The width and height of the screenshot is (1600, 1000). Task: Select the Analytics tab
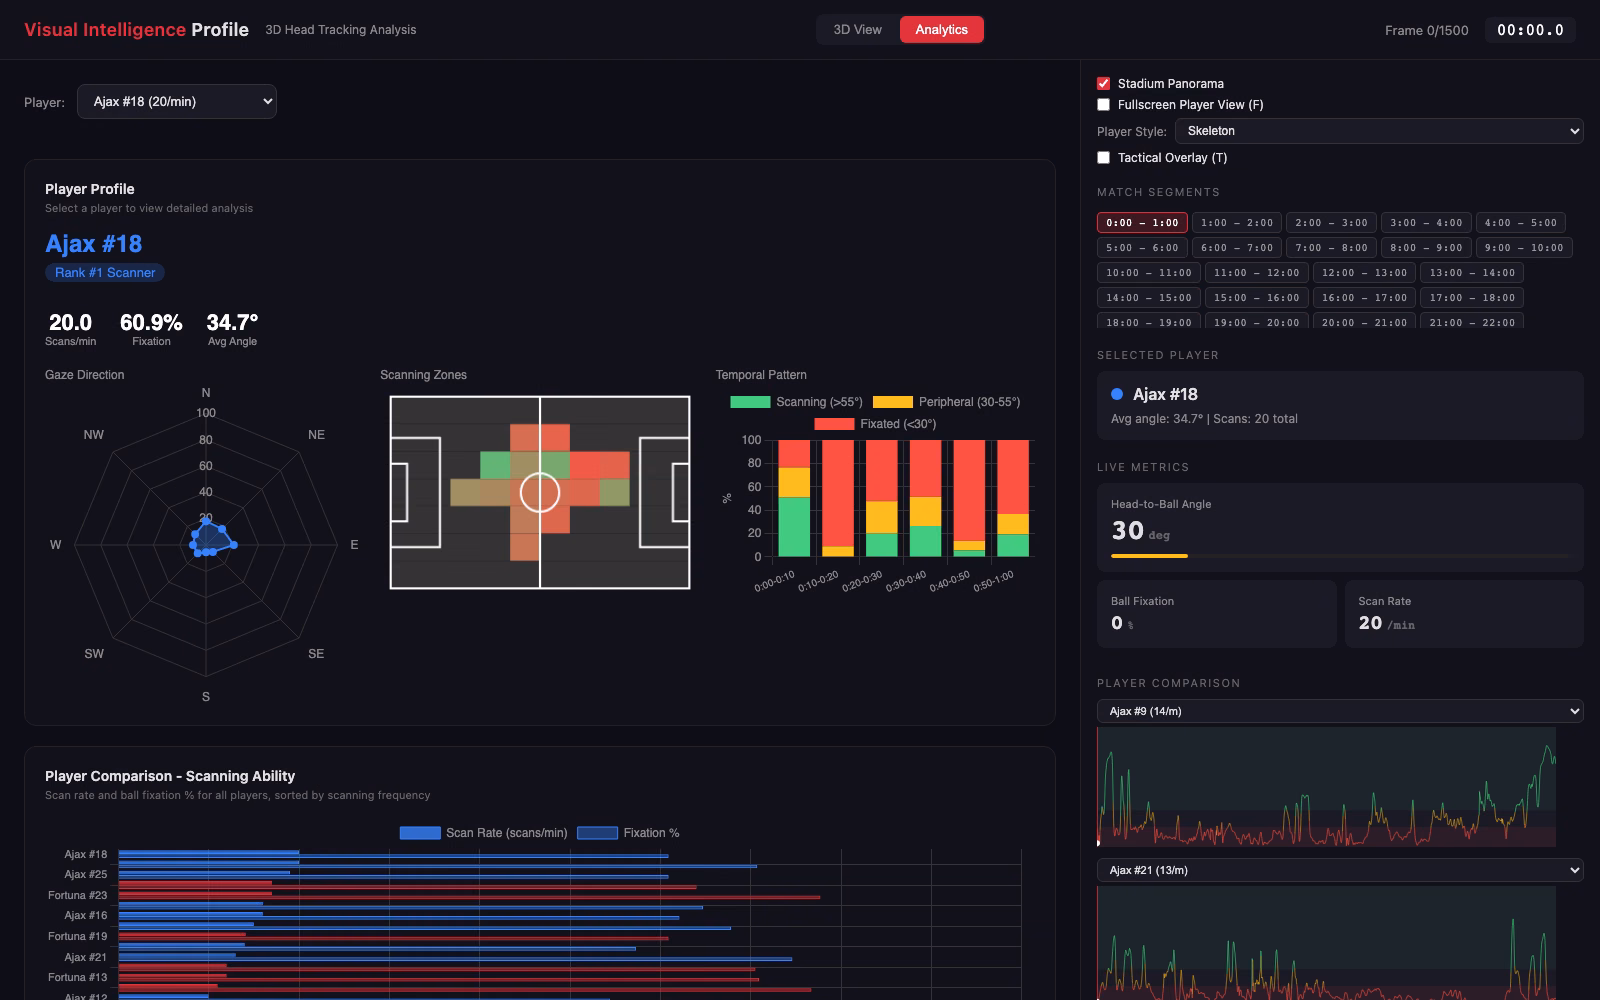[x=941, y=30]
